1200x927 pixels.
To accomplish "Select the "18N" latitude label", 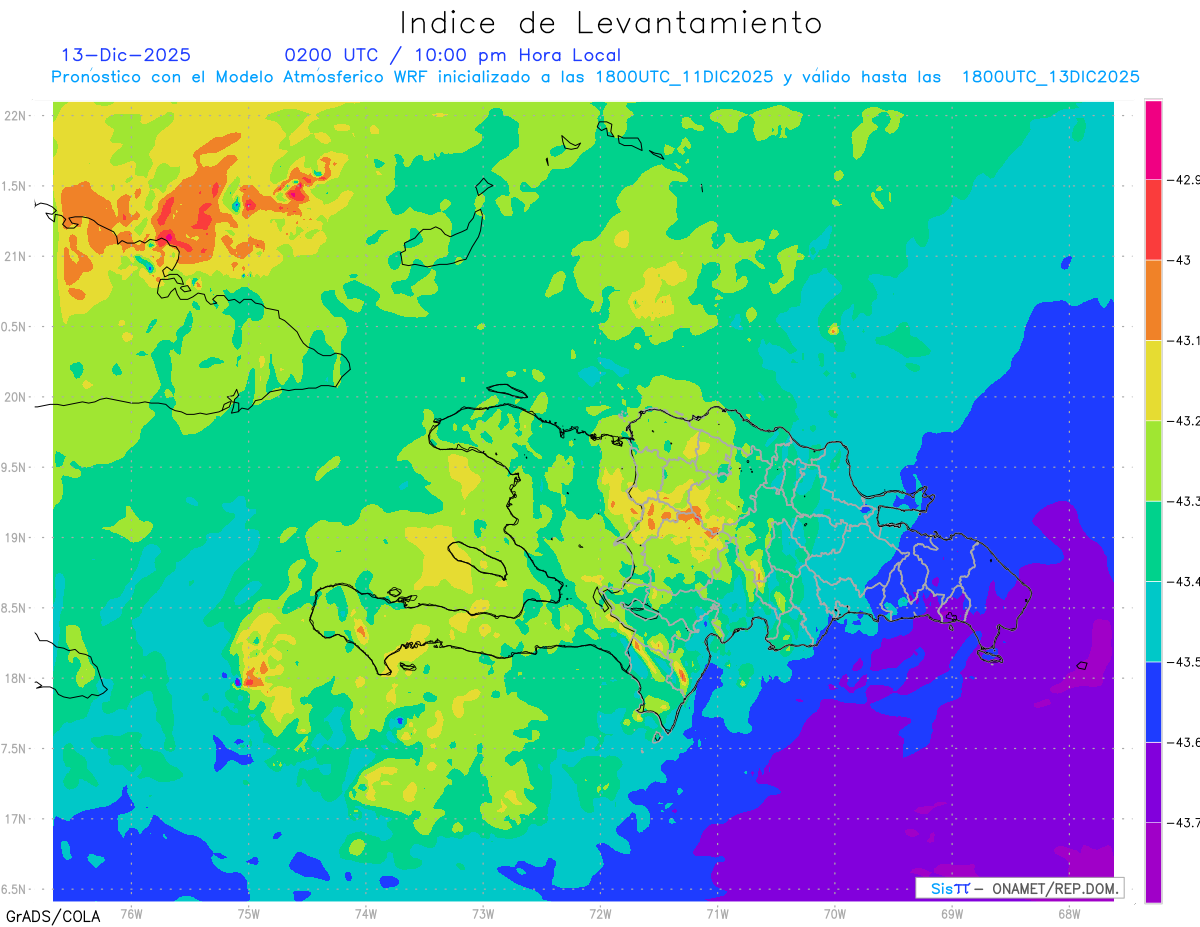I will tap(17, 679).
